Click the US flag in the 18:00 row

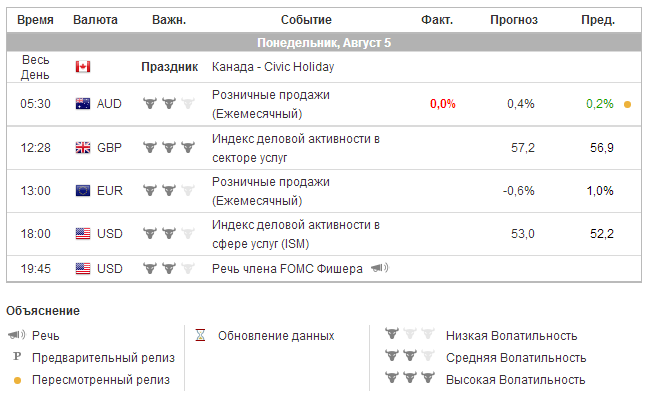(x=83, y=234)
